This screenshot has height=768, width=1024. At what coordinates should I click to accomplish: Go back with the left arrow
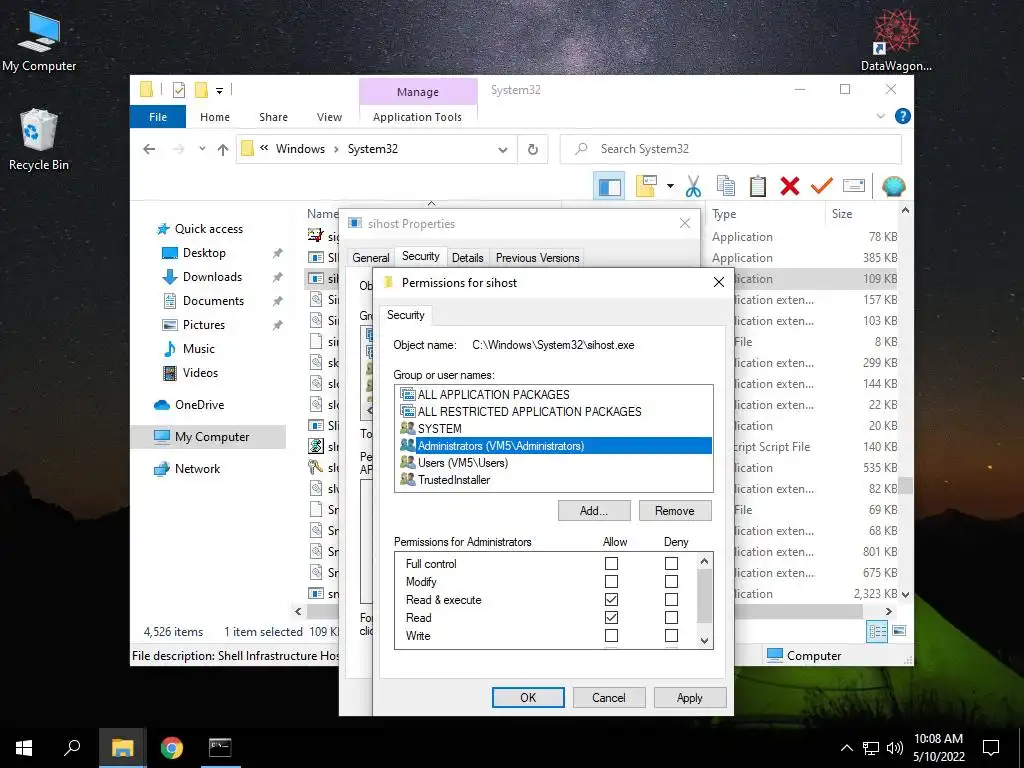pos(149,150)
